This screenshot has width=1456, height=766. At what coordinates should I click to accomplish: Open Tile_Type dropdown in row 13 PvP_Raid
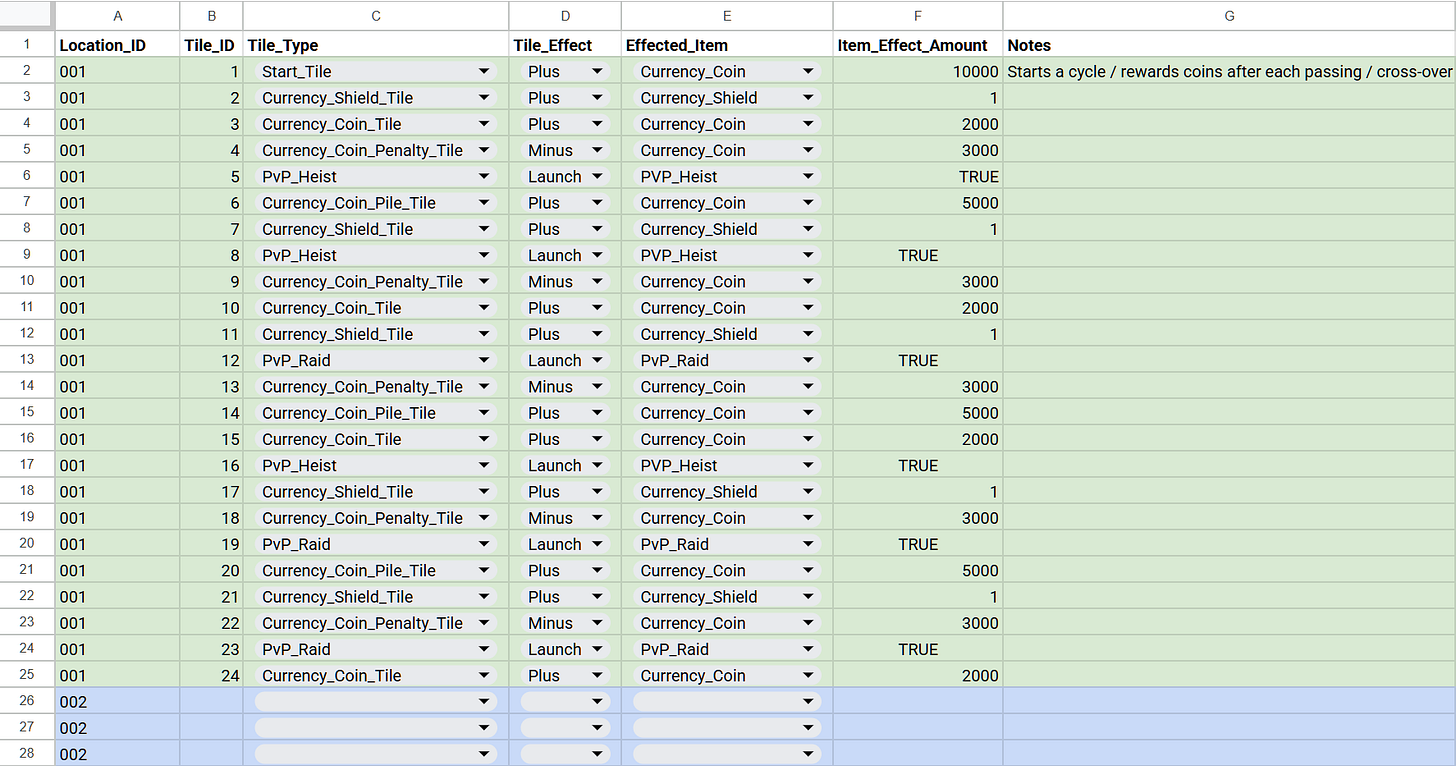[x=484, y=361]
